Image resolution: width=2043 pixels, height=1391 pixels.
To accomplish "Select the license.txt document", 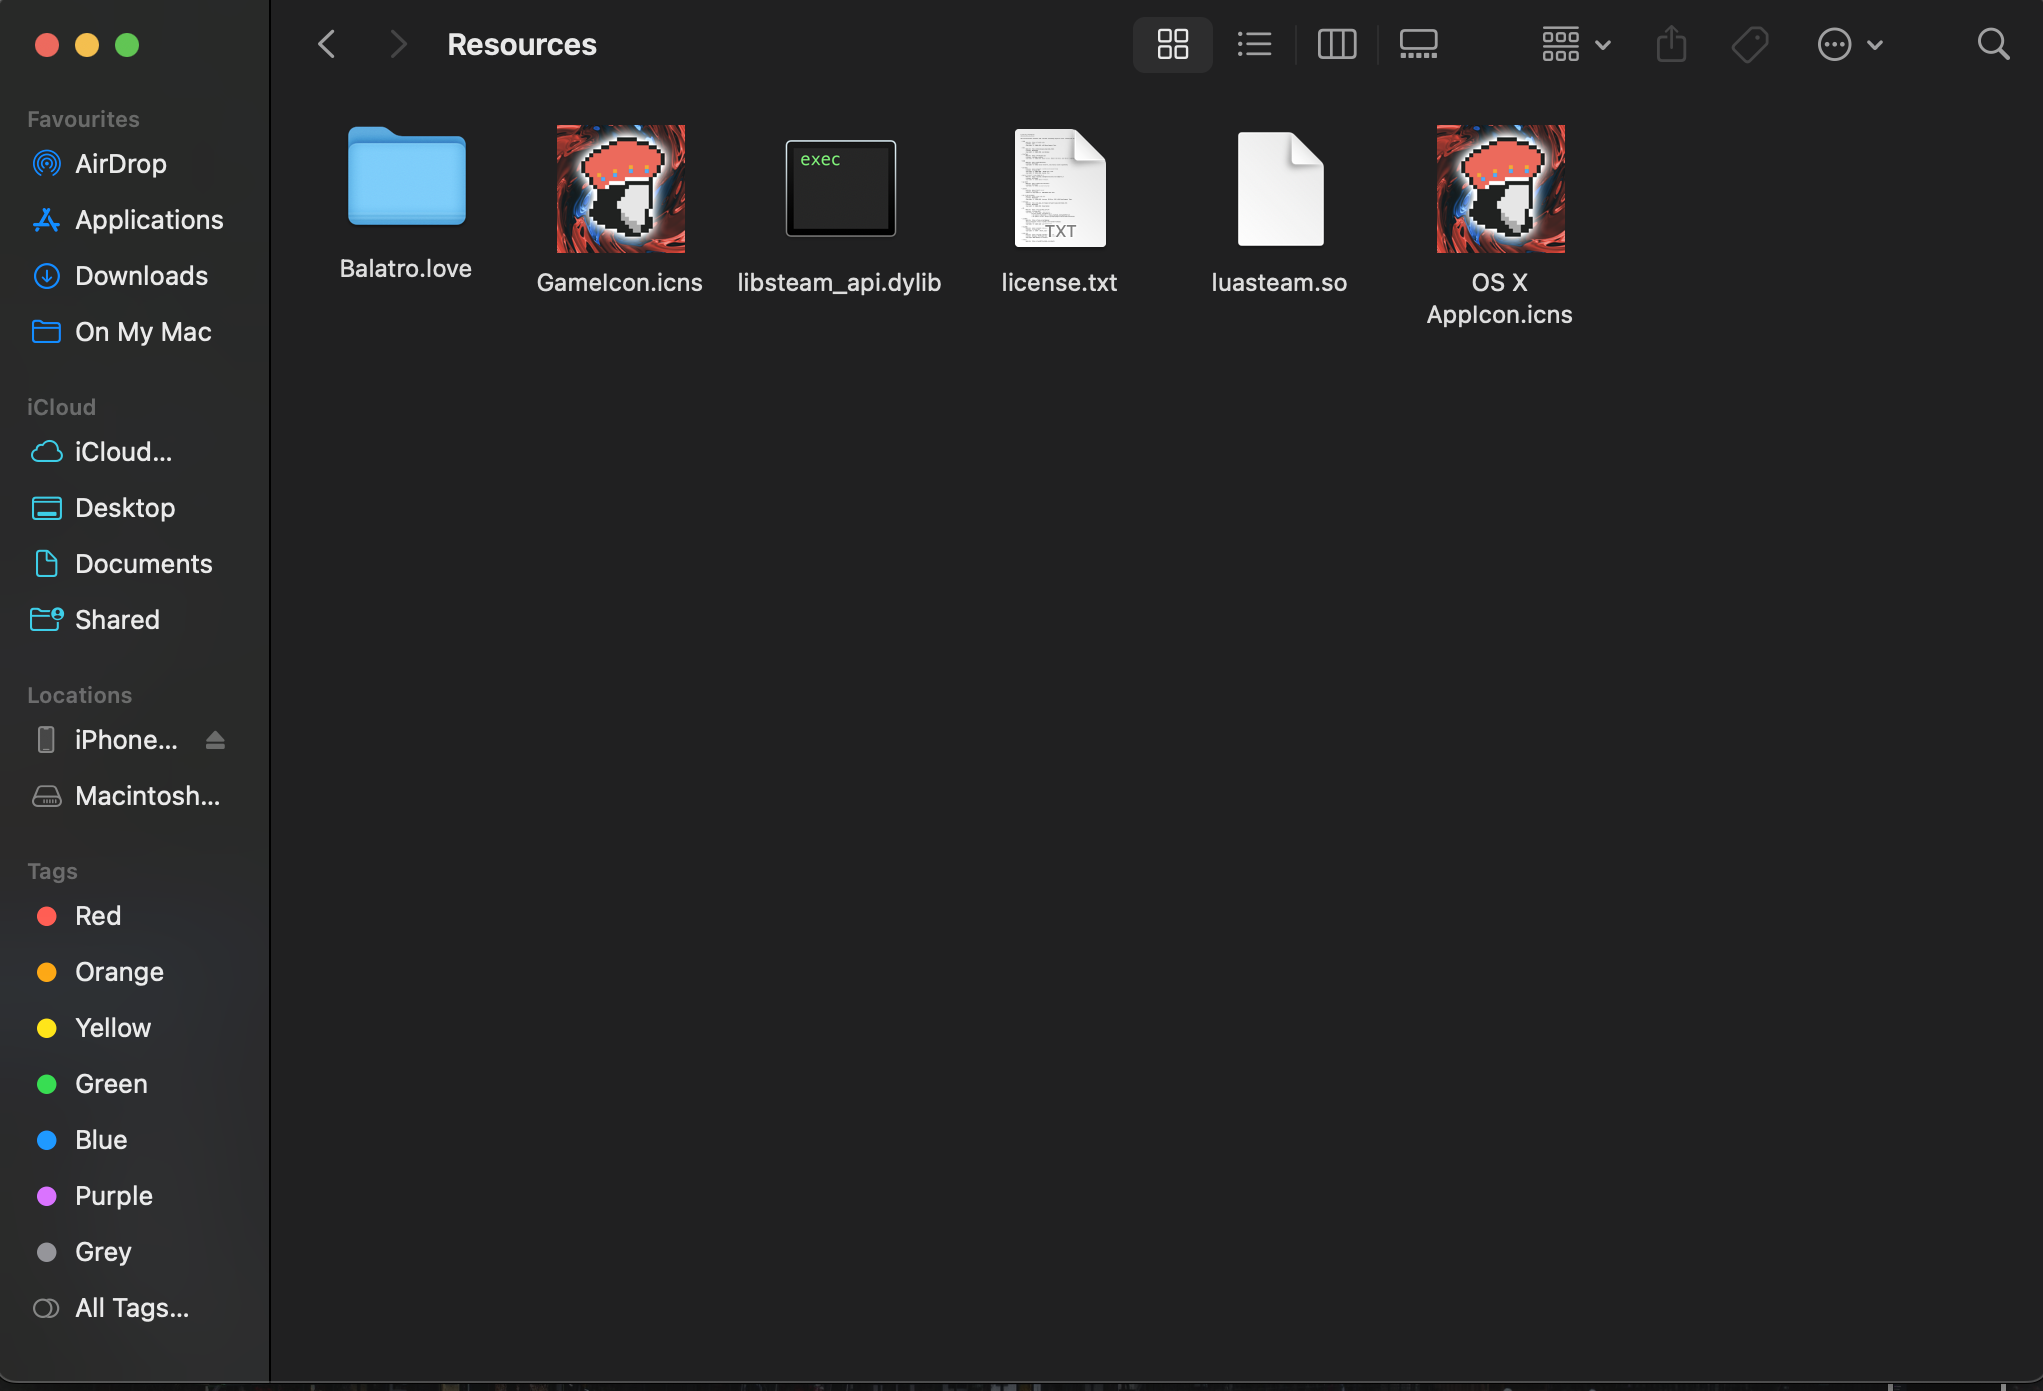I will tap(1059, 190).
